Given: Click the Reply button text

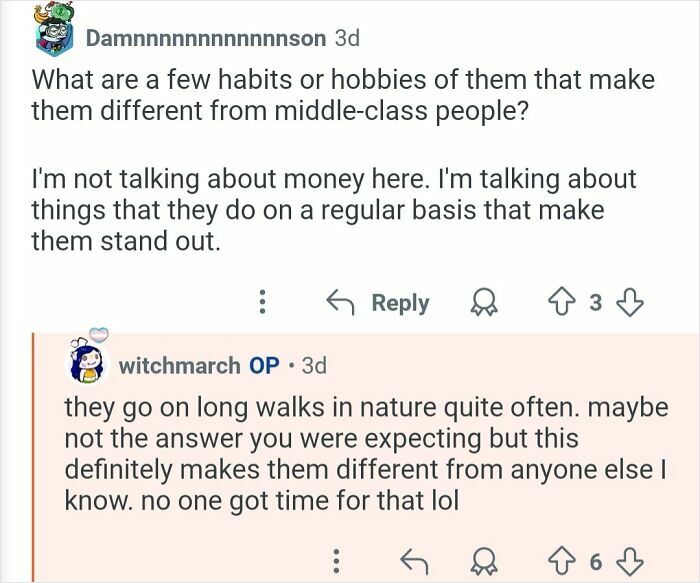Looking at the screenshot, I should point(400,303).
